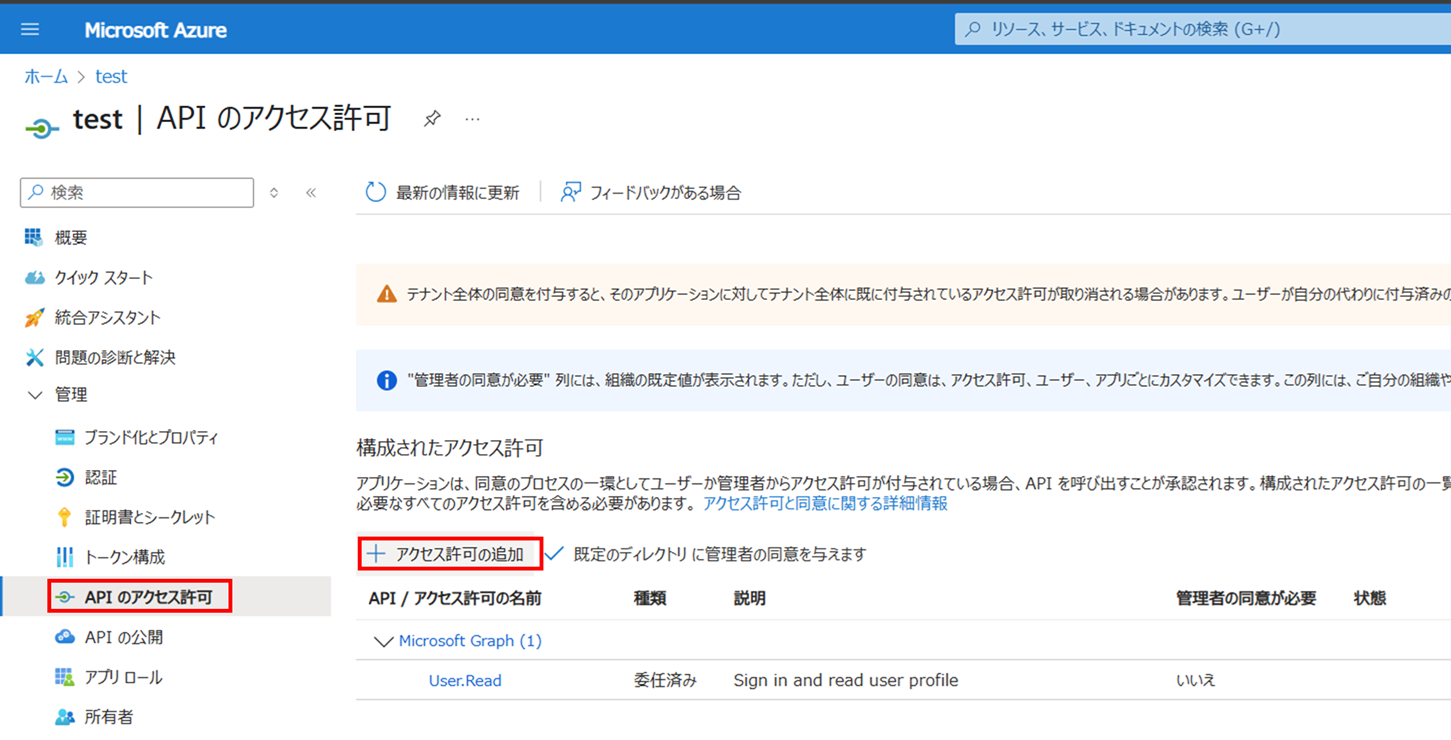This screenshot has height=740, width=1451.
Task: Click the 説明 column header
Action: (750, 598)
